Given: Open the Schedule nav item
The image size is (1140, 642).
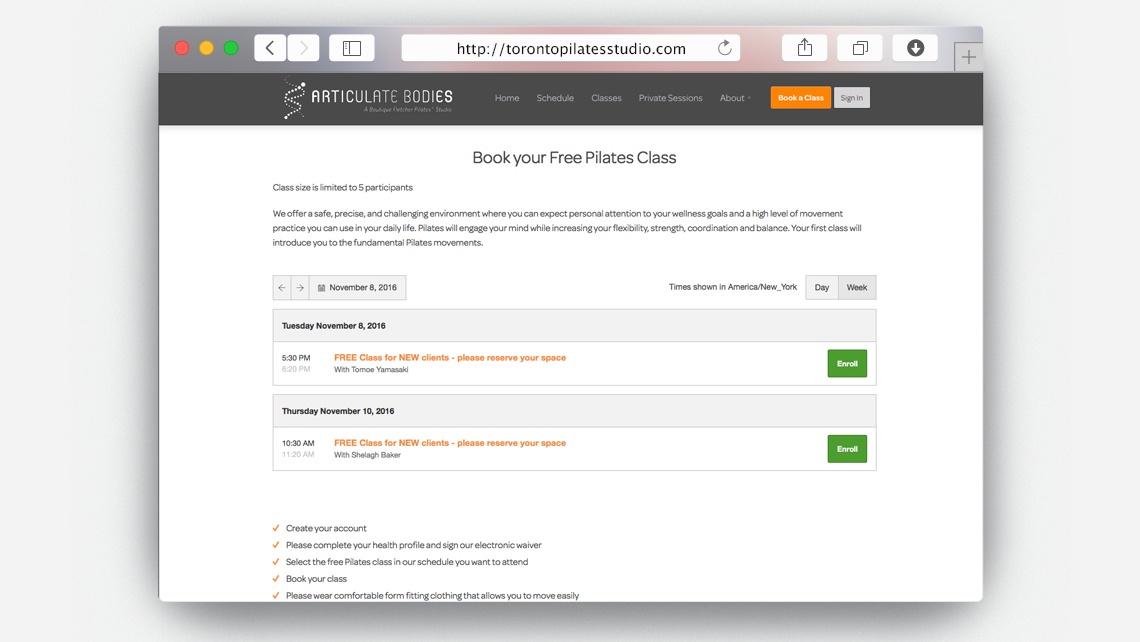Looking at the screenshot, I should pos(555,97).
